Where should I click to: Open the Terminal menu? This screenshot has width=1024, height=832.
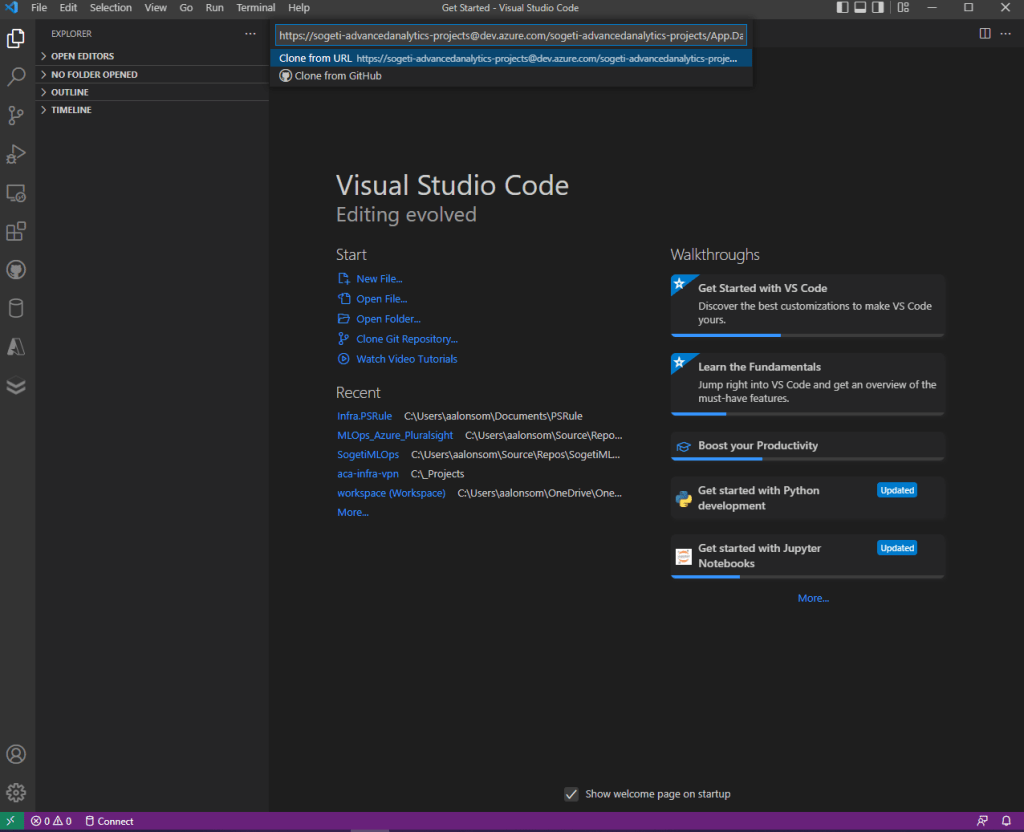point(255,8)
